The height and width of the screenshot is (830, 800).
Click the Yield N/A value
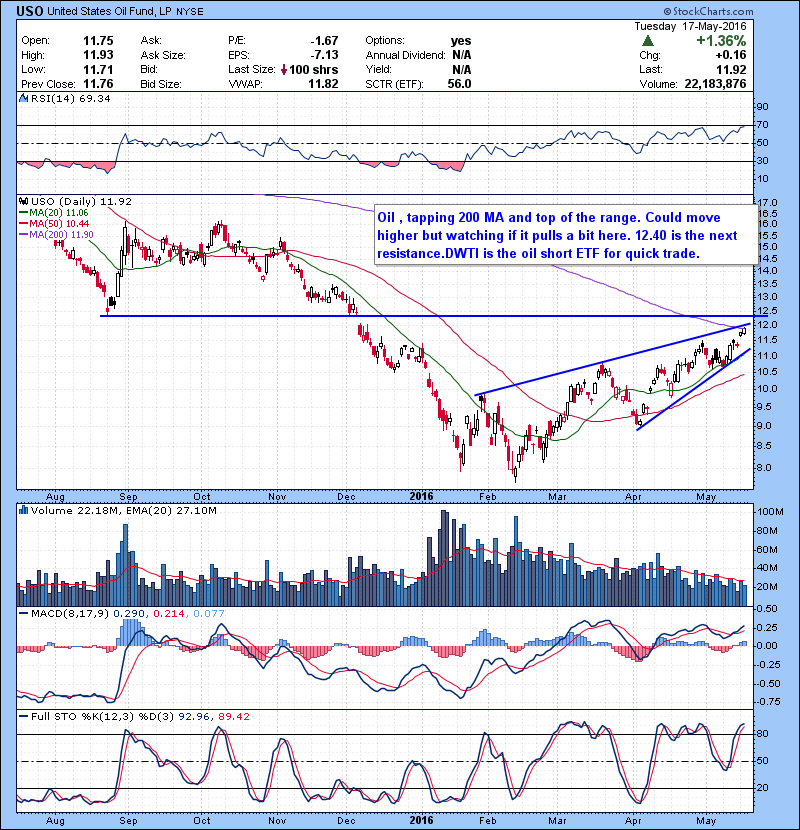462,69
